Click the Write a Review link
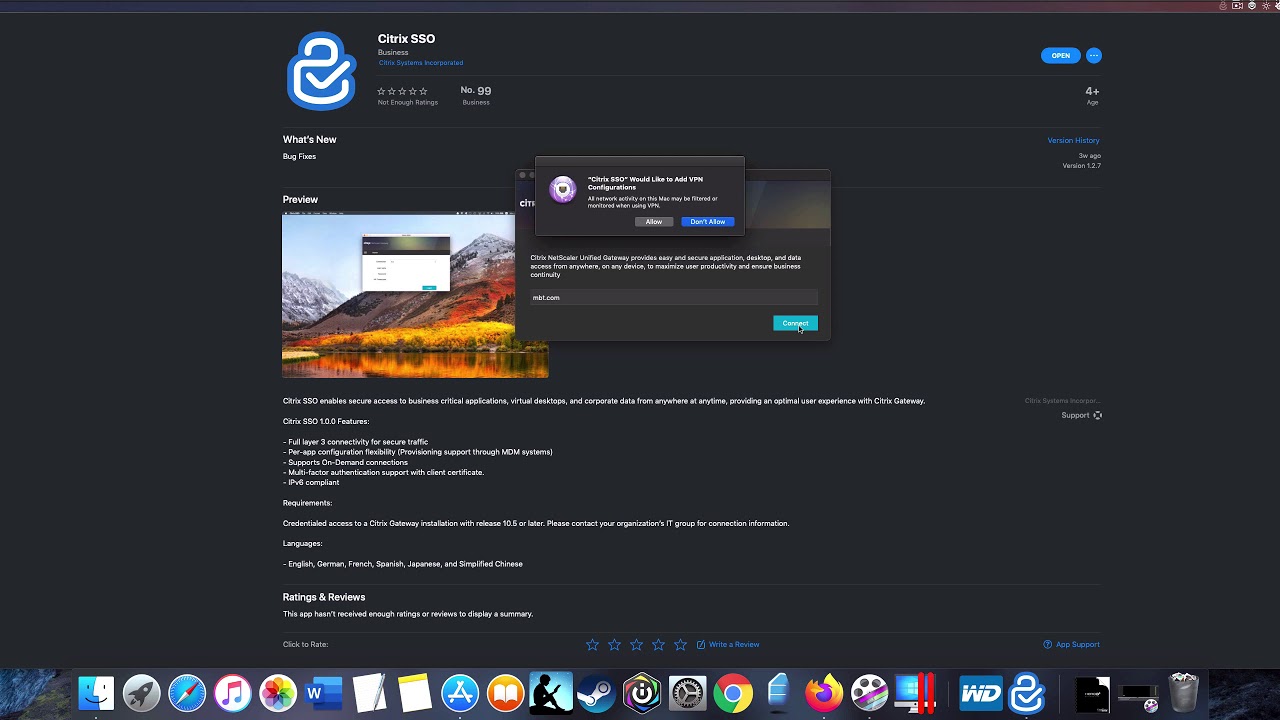 pos(728,645)
